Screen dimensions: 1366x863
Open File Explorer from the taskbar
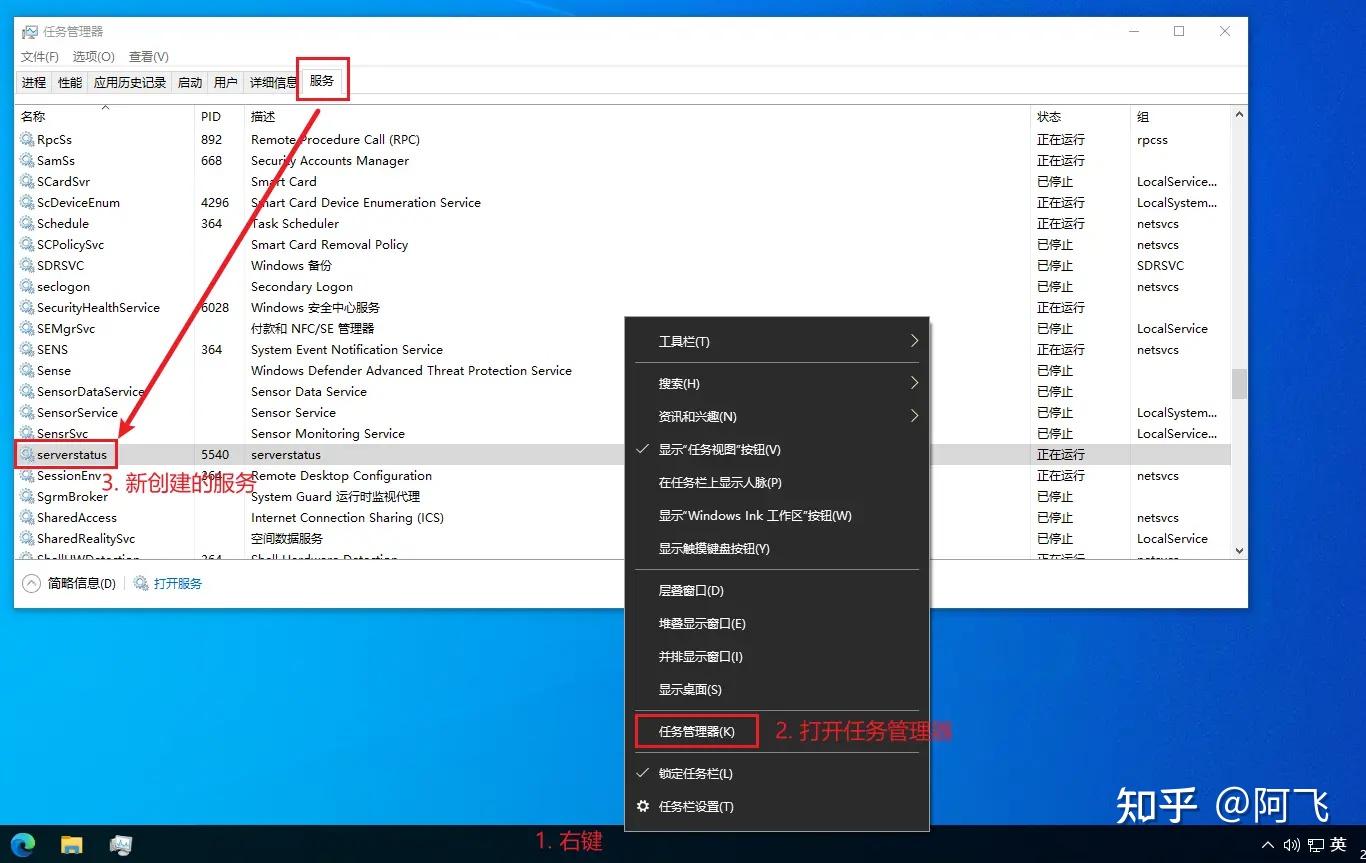70,844
